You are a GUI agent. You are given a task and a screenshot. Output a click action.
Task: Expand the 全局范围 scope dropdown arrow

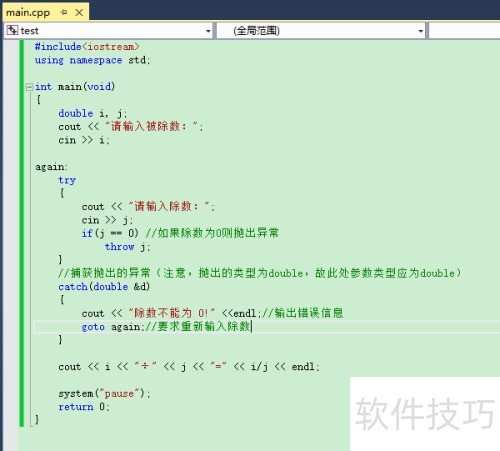click(420, 31)
